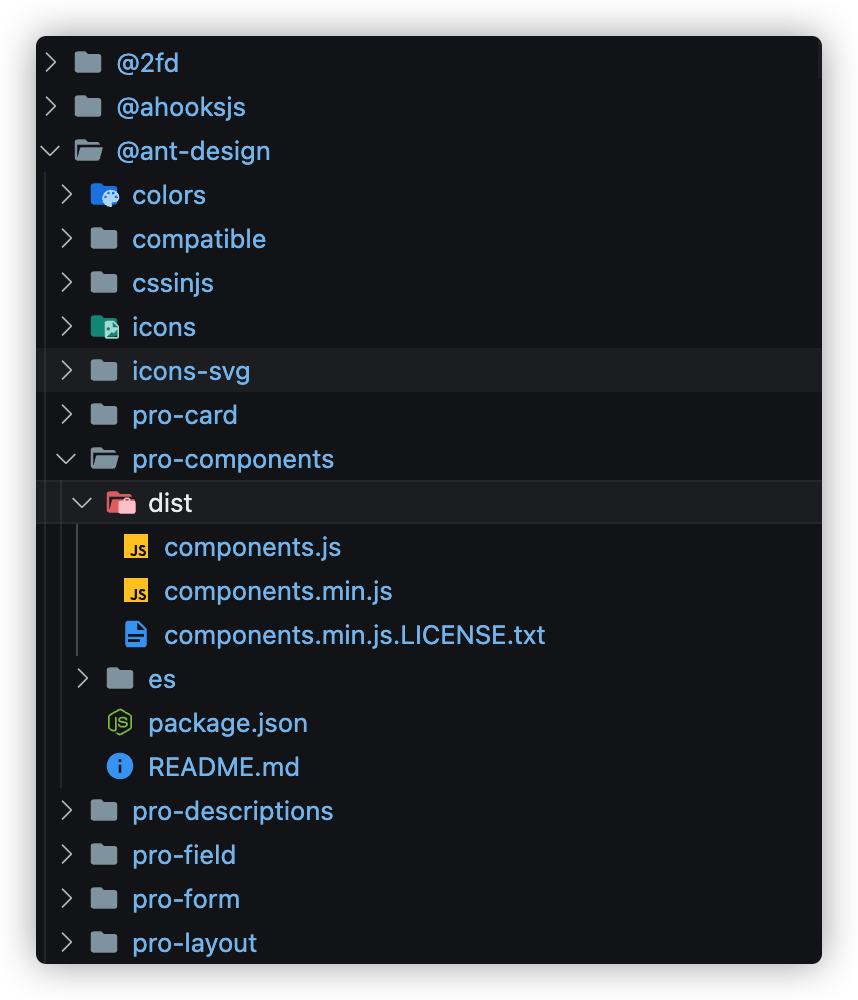This screenshot has height=1000, width=858.
Task: Click the text file icon for LICENSE.txt
Action: click(x=136, y=635)
